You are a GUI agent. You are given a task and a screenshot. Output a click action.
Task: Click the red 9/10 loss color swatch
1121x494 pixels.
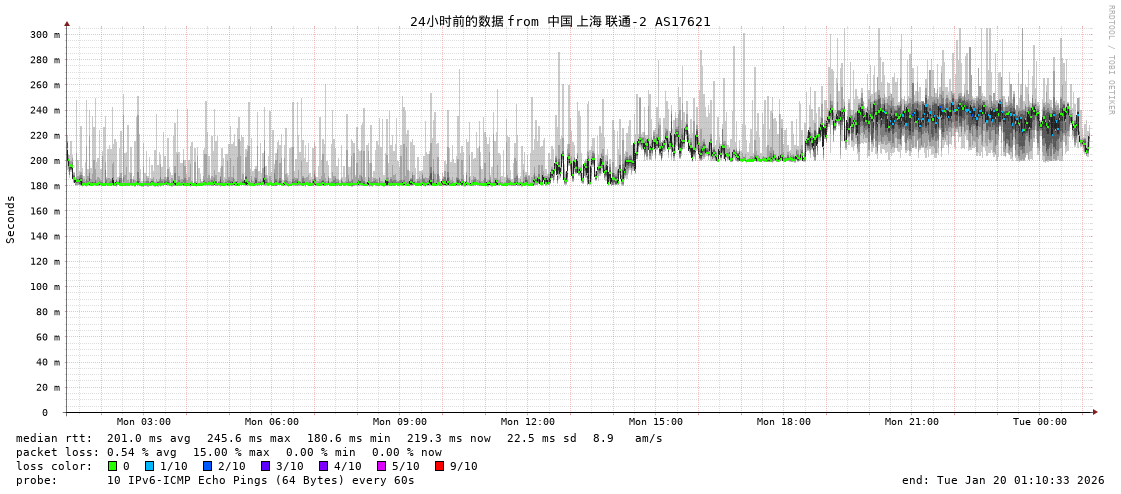click(x=440, y=466)
